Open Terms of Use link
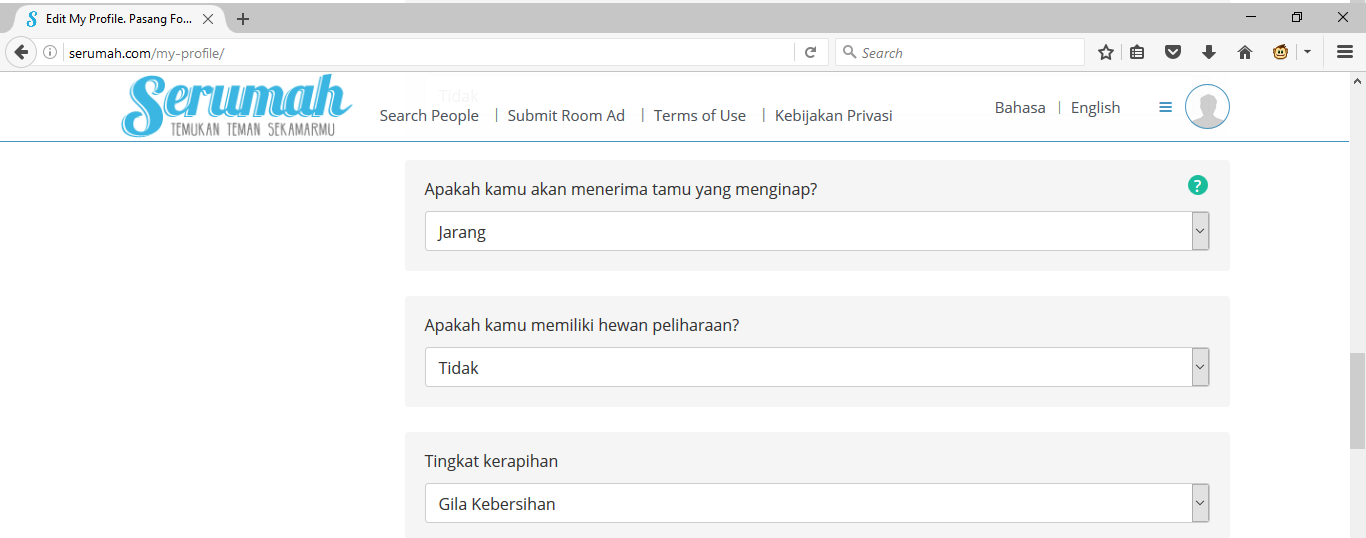The image size is (1366, 538). 700,116
